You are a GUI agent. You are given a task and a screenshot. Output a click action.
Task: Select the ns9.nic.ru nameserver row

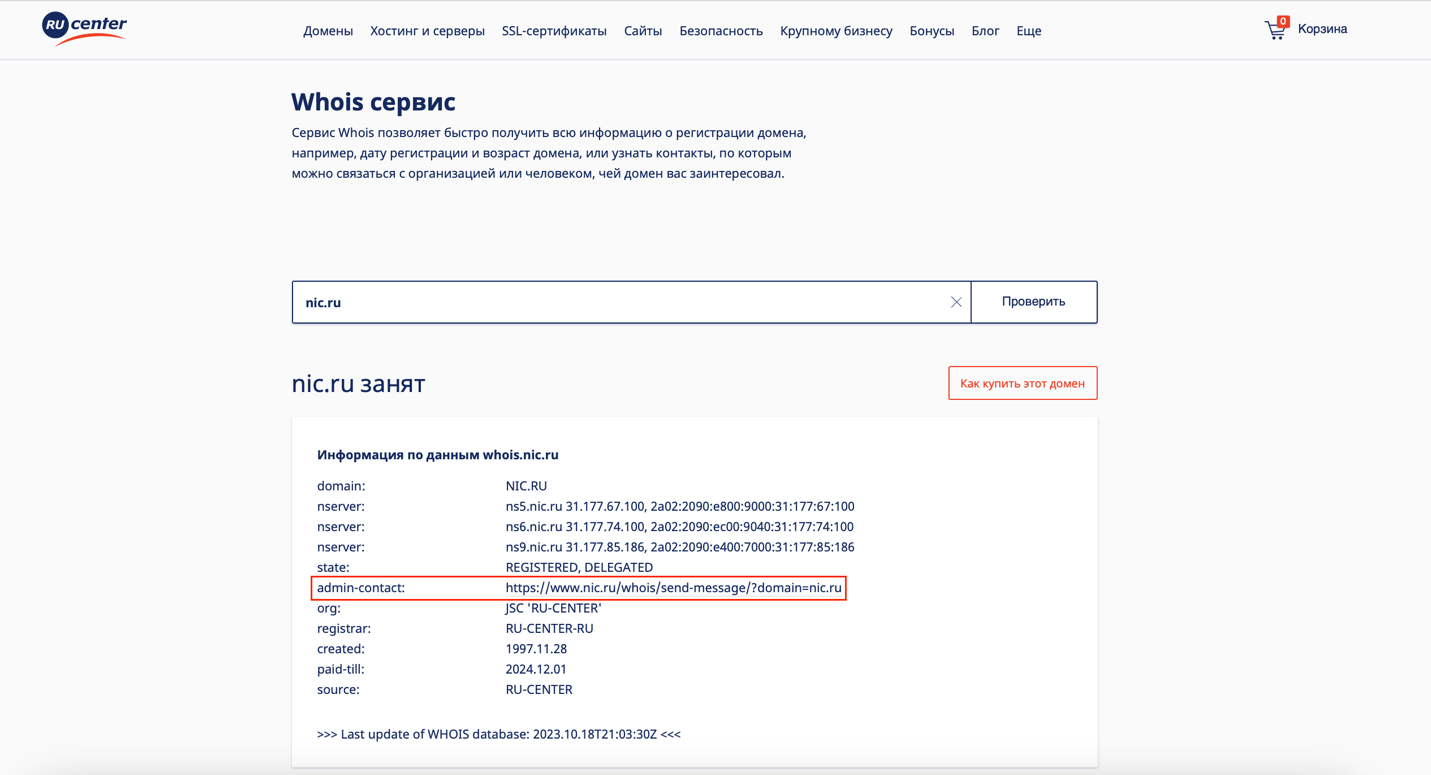pos(585,547)
